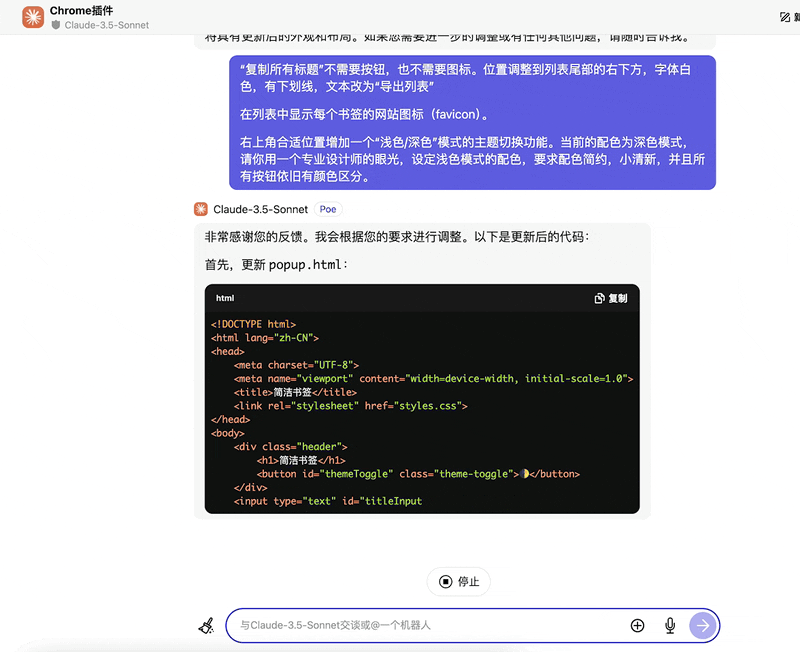Viewport: 800px width, 652px height.
Task: Click the text 首先,更新 popup.html
Action: pyautogui.click(x=276, y=265)
